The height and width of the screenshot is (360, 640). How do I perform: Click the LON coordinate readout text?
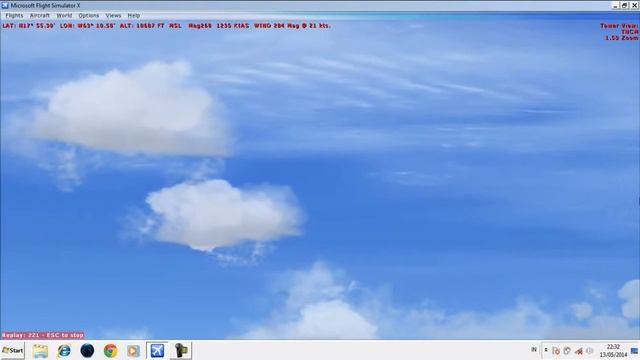(x=87, y=26)
